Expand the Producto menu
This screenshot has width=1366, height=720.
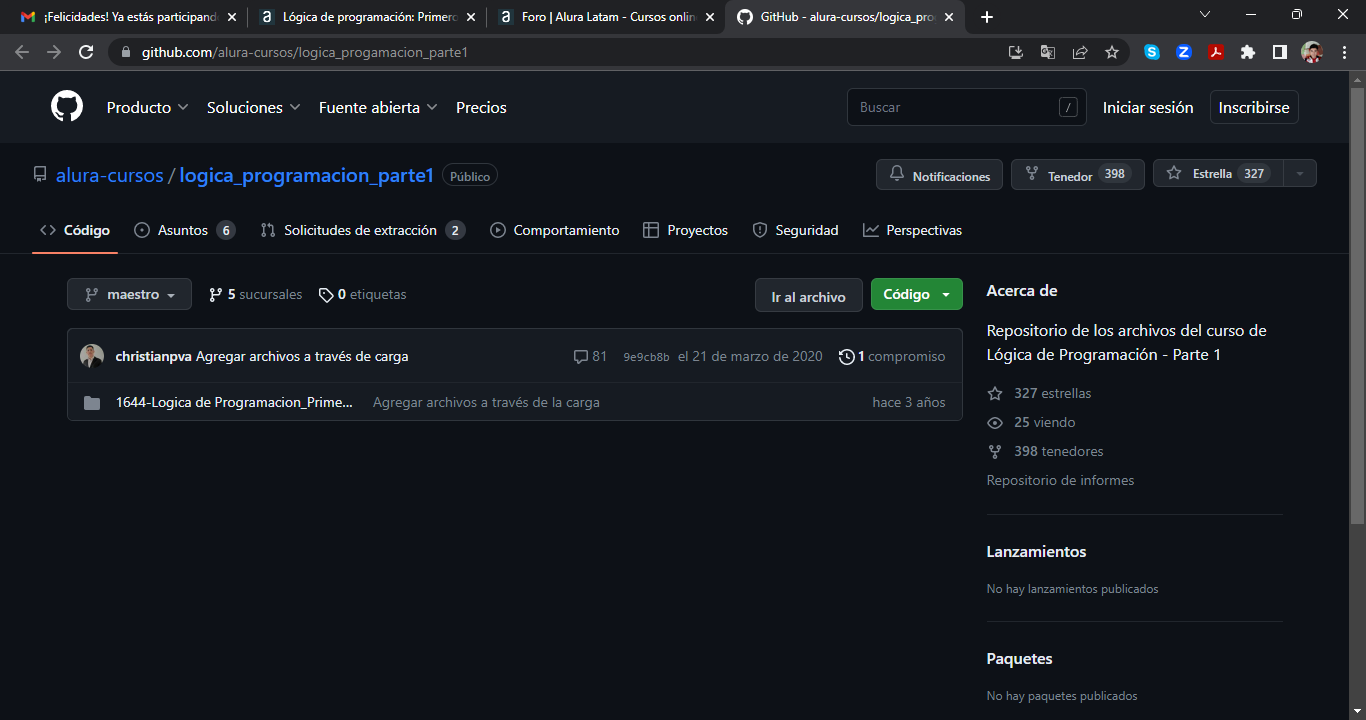148,107
